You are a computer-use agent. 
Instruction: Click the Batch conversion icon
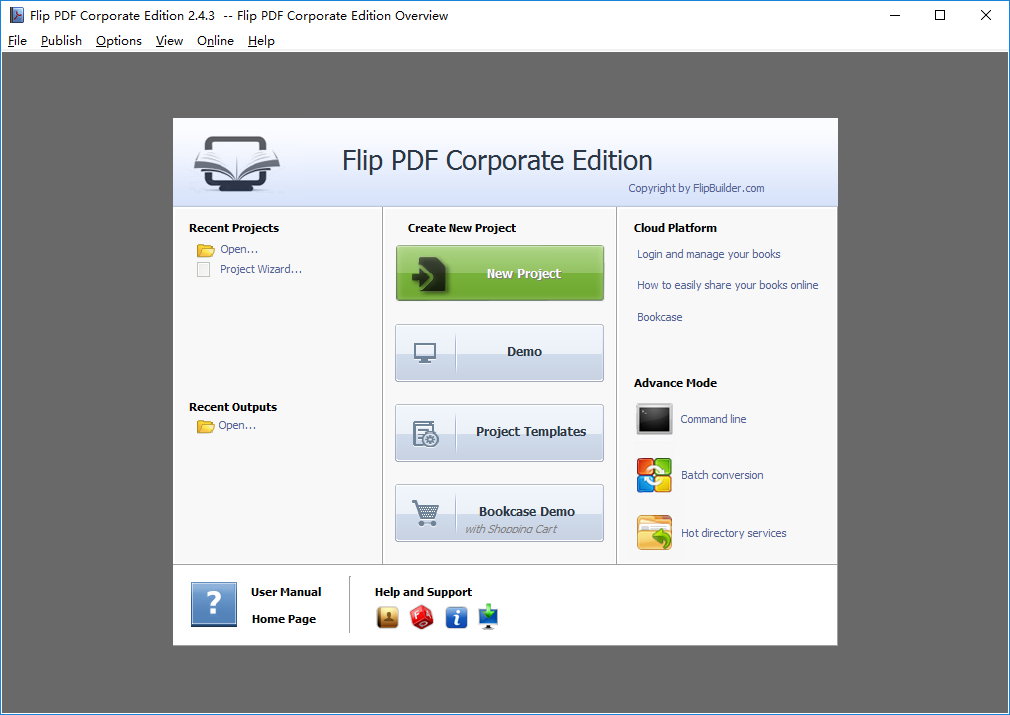[654, 475]
